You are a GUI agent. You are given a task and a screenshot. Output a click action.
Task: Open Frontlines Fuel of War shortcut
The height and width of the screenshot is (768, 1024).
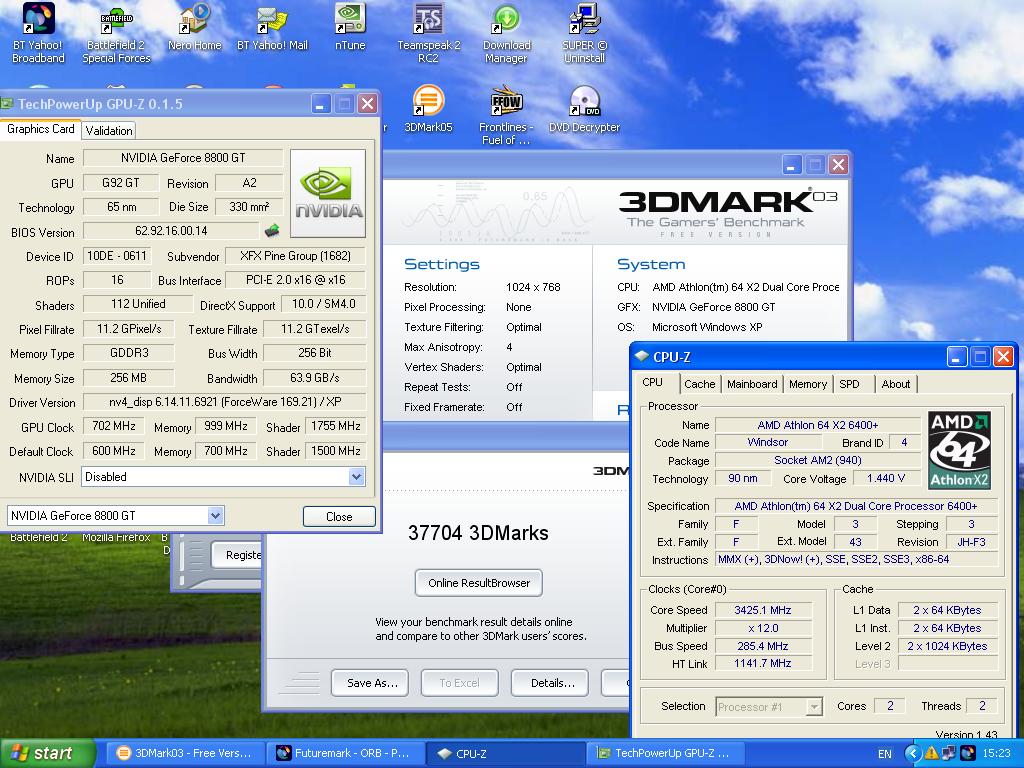tap(506, 116)
